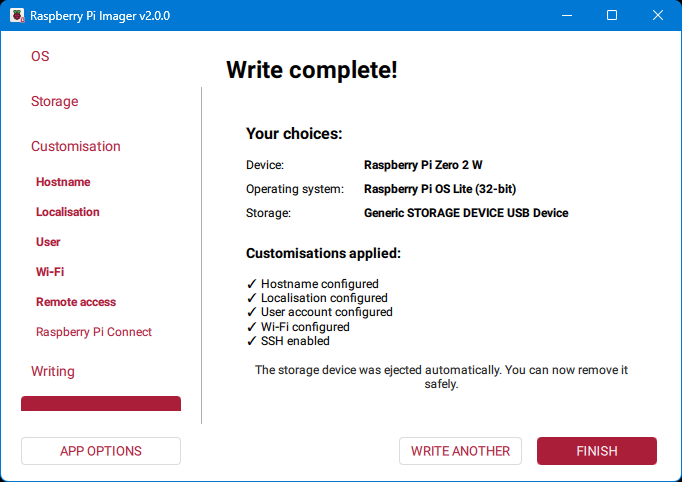Open the Localisation settings page
The image size is (682, 482).
[68, 212]
